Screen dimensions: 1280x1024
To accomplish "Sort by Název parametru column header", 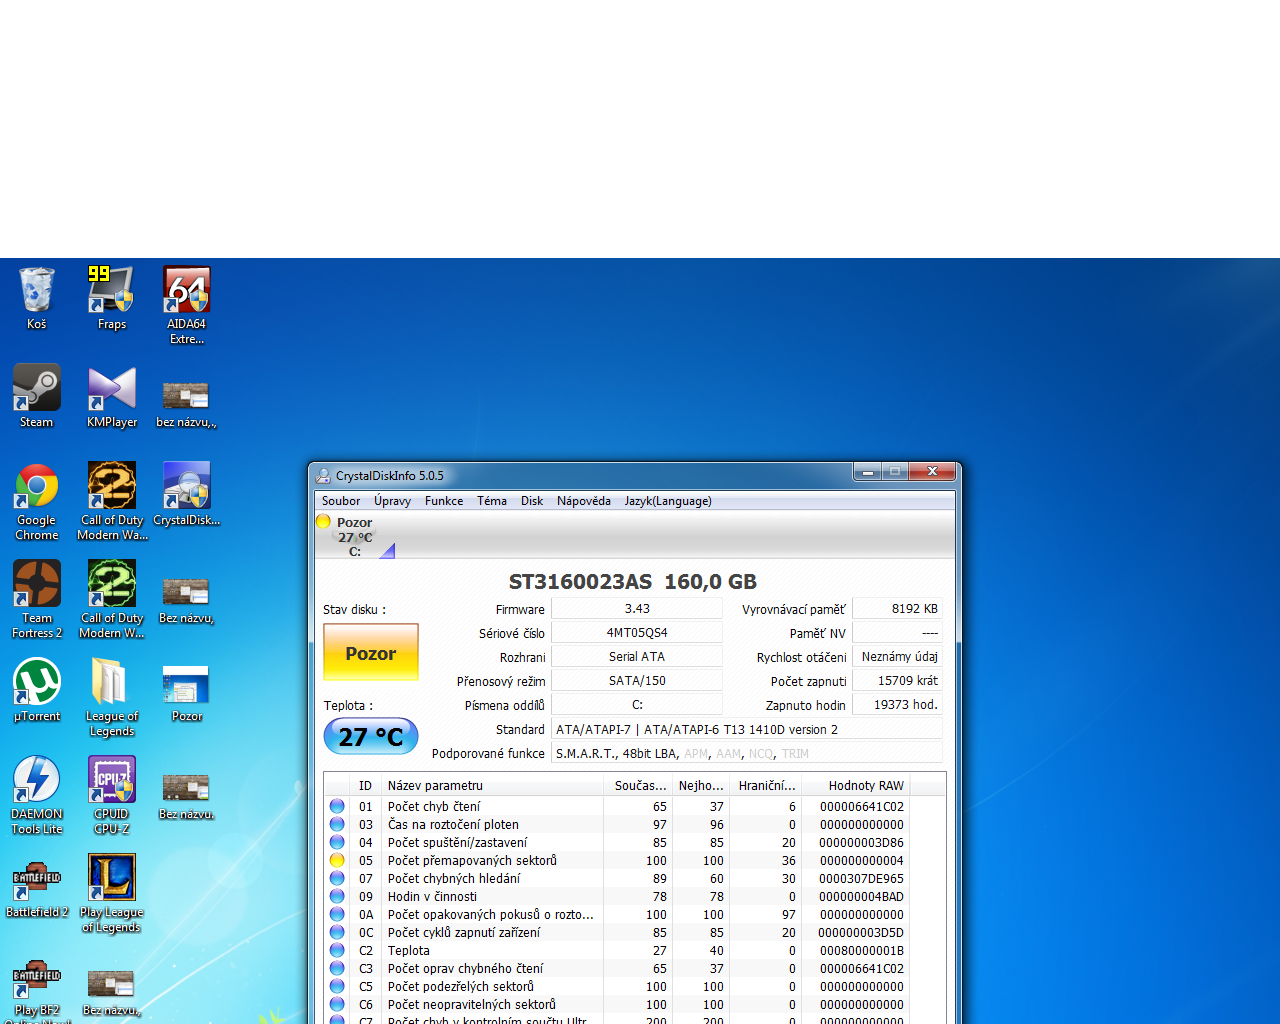I will click(x=492, y=786).
